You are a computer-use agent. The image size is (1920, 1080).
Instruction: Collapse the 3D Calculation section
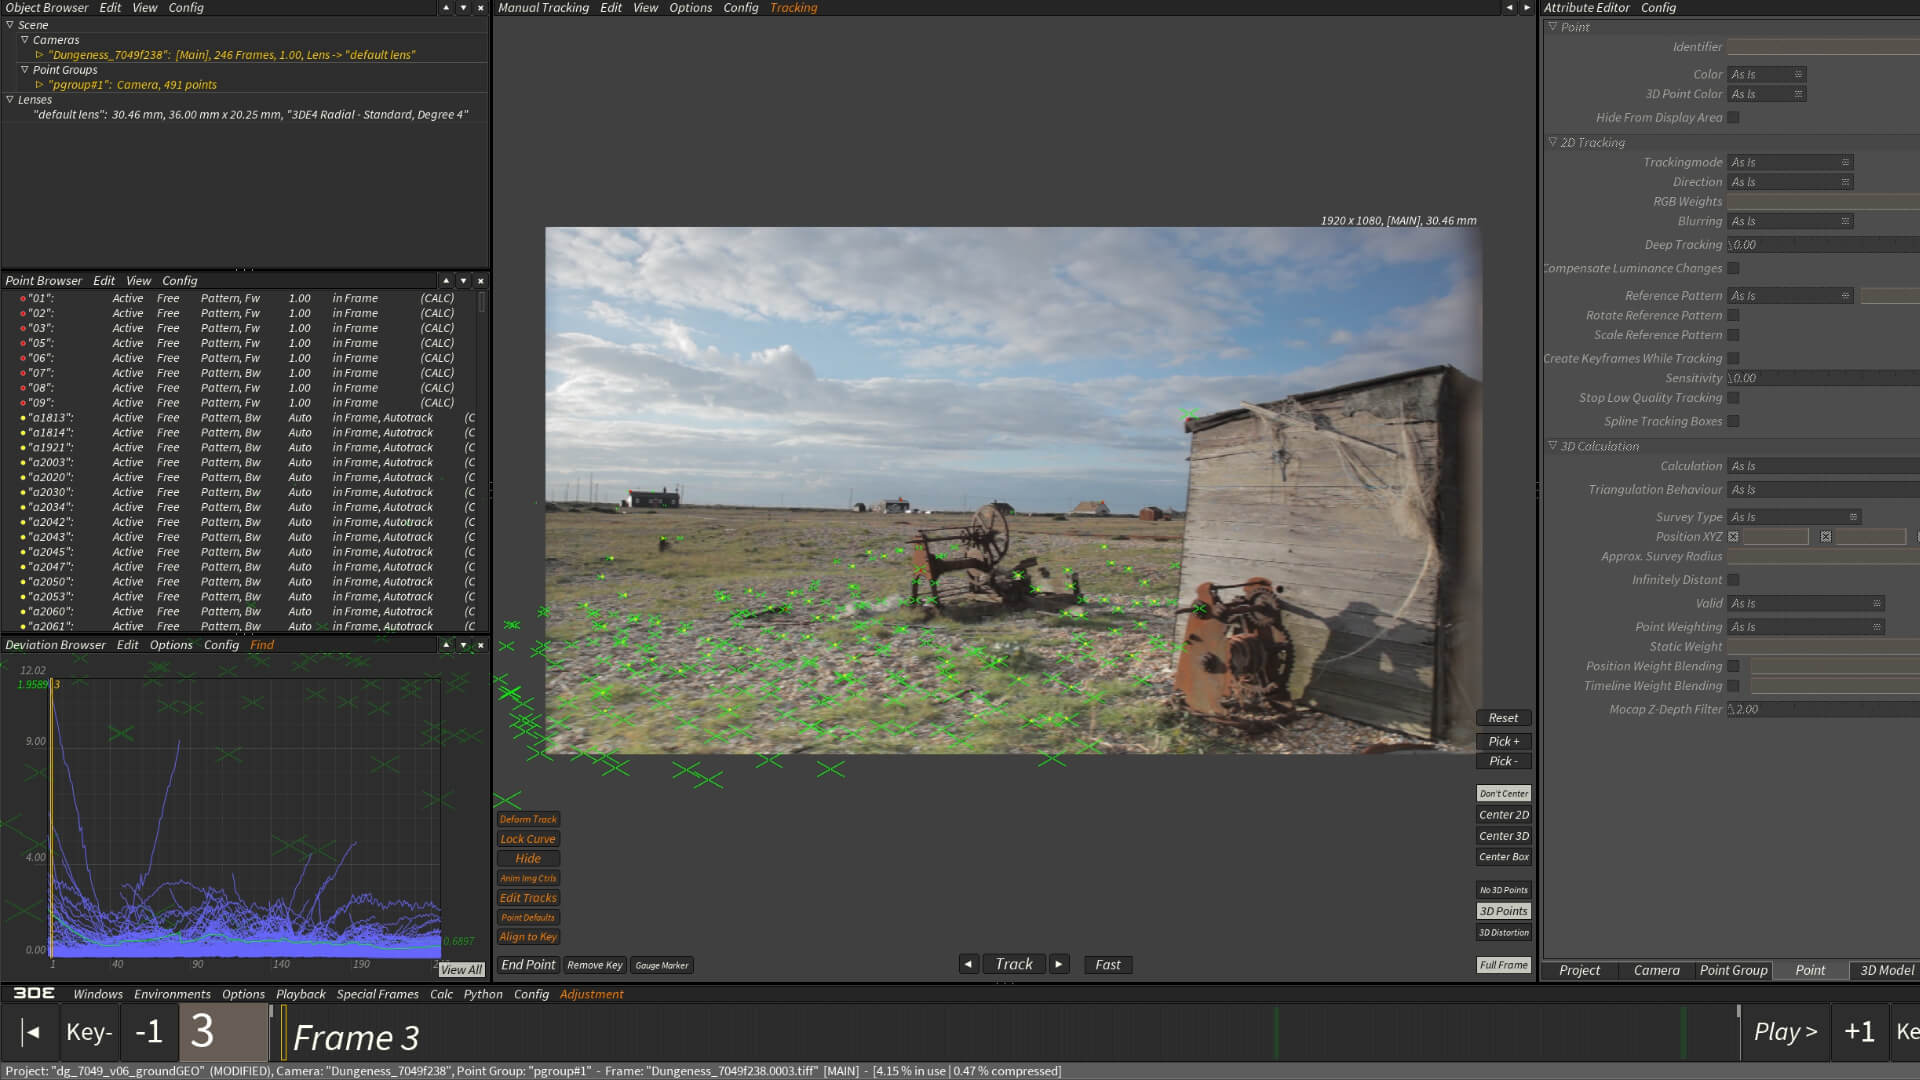(x=1553, y=446)
